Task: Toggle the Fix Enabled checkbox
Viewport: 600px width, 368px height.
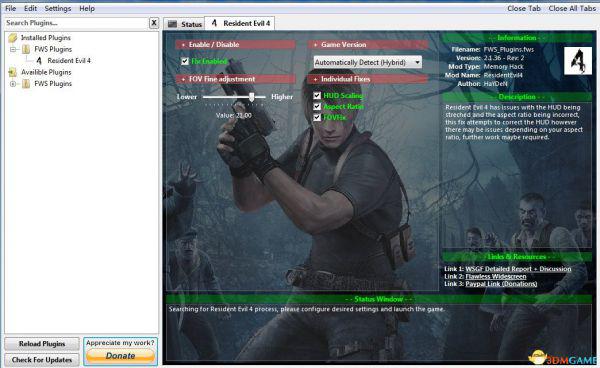Action: pos(185,61)
